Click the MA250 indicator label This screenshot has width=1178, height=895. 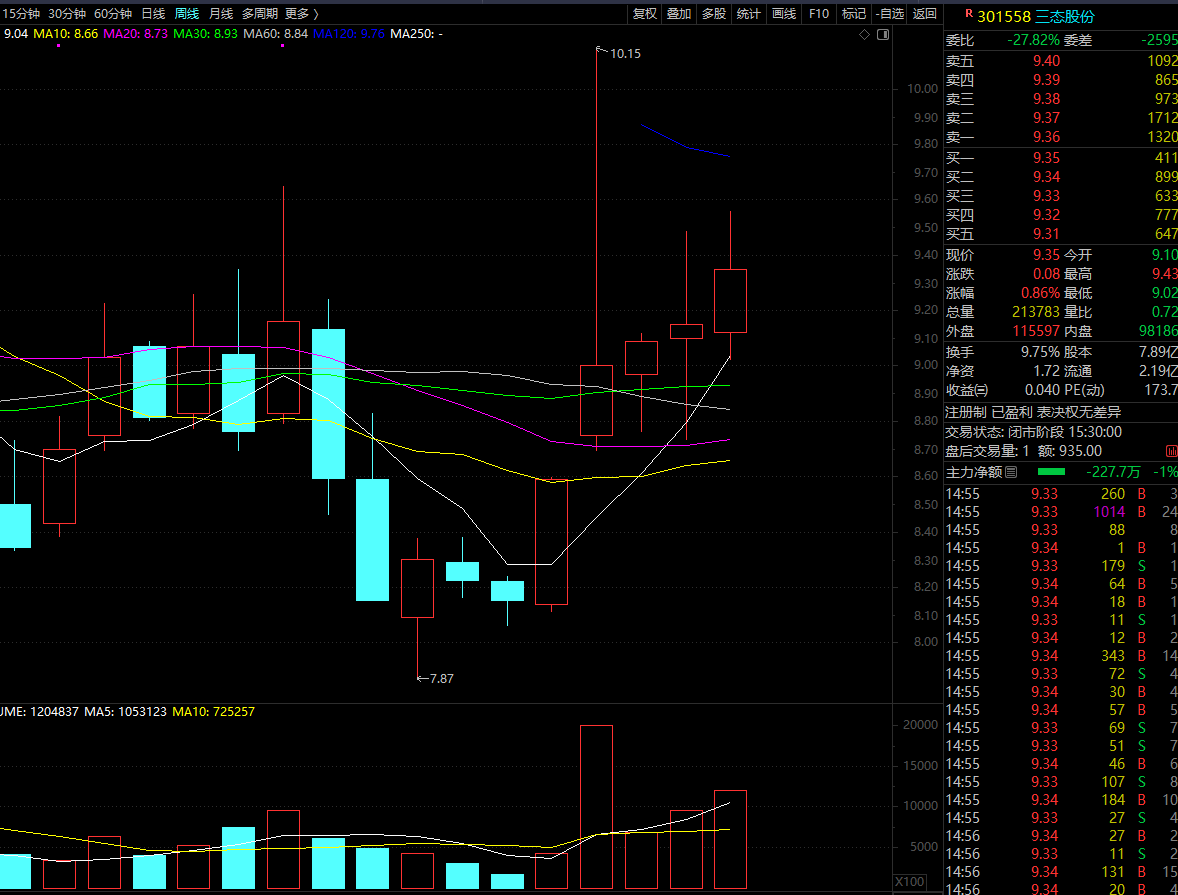point(416,34)
